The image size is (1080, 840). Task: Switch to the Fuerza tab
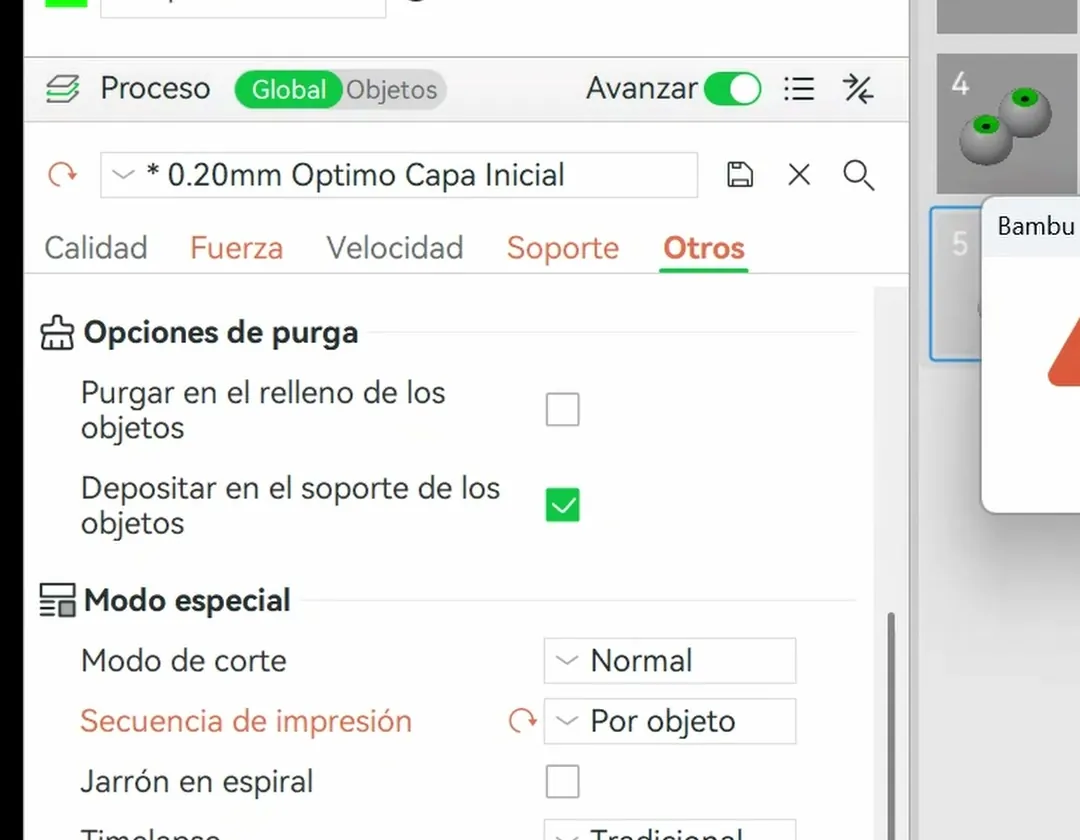click(236, 248)
